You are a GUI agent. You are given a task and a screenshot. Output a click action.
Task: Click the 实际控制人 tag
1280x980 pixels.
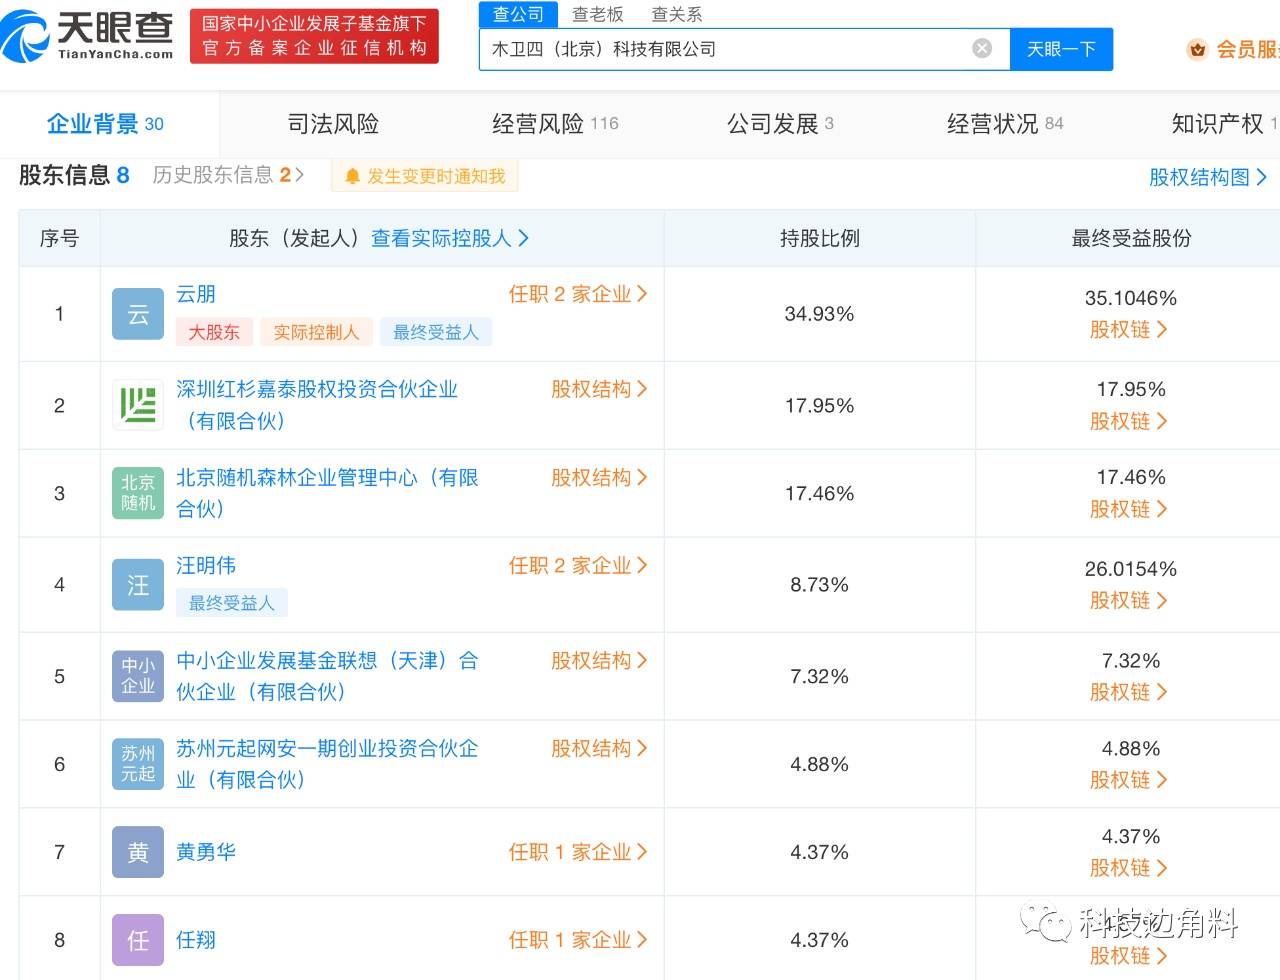[316, 332]
